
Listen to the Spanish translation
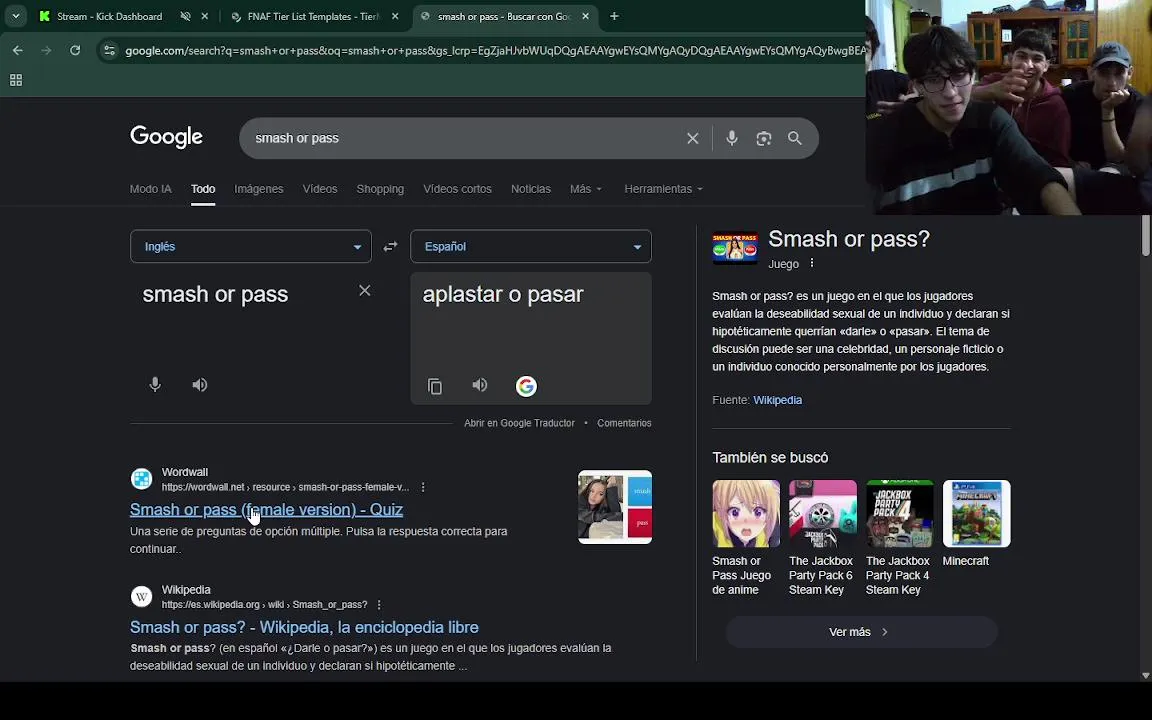coord(480,385)
